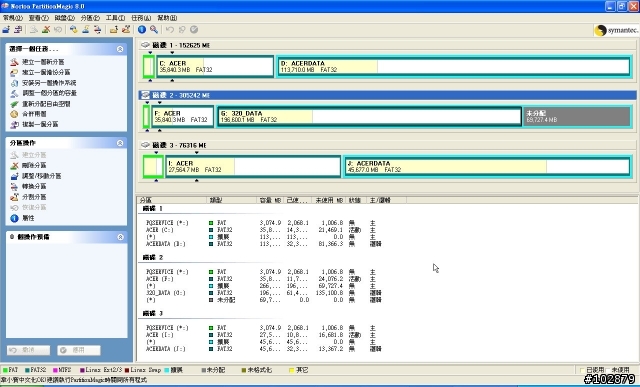This screenshot has height=387, width=640.
Task: Click the greyed Undo arrow toolbar icon
Action: click(170, 29)
